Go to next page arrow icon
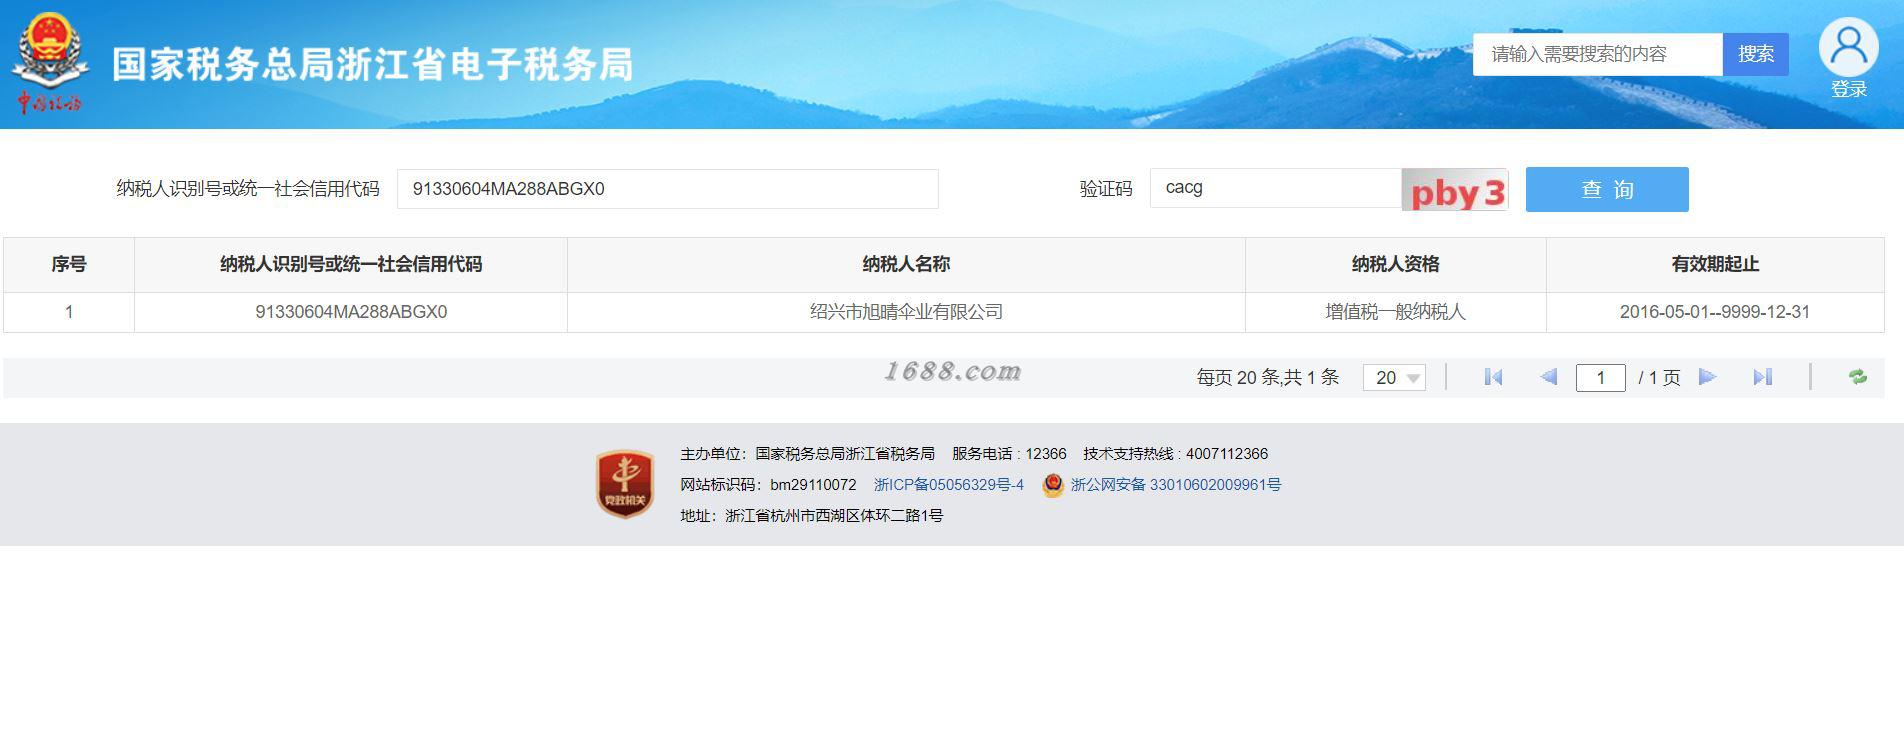This screenshot has width=1904, height=737. 1708,377
